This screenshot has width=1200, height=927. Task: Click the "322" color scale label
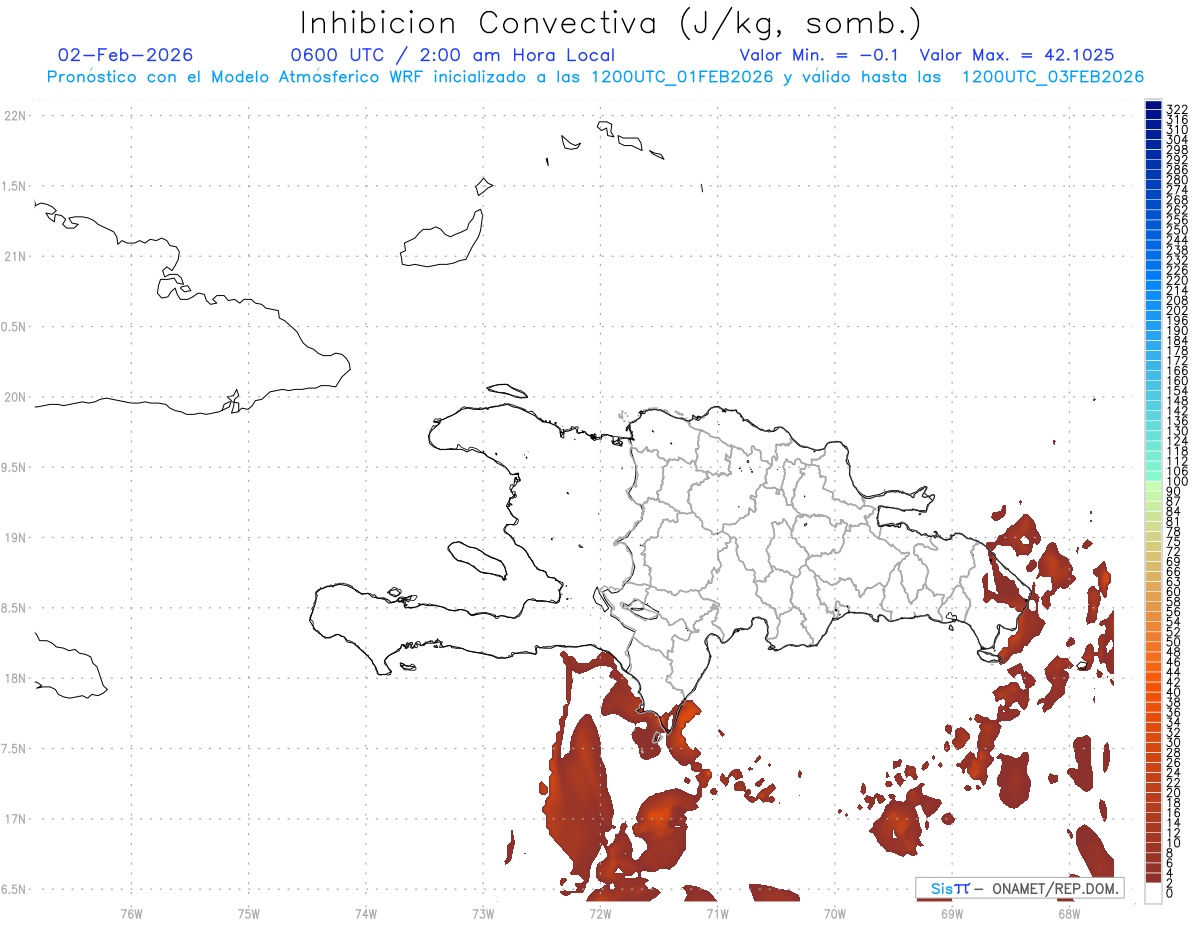(1176, 109)
